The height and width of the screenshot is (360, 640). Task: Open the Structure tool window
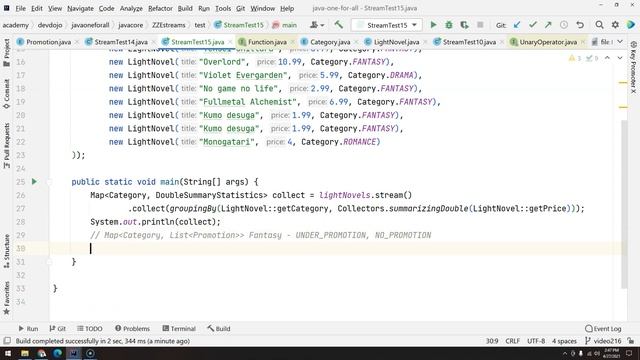(7, 251)
